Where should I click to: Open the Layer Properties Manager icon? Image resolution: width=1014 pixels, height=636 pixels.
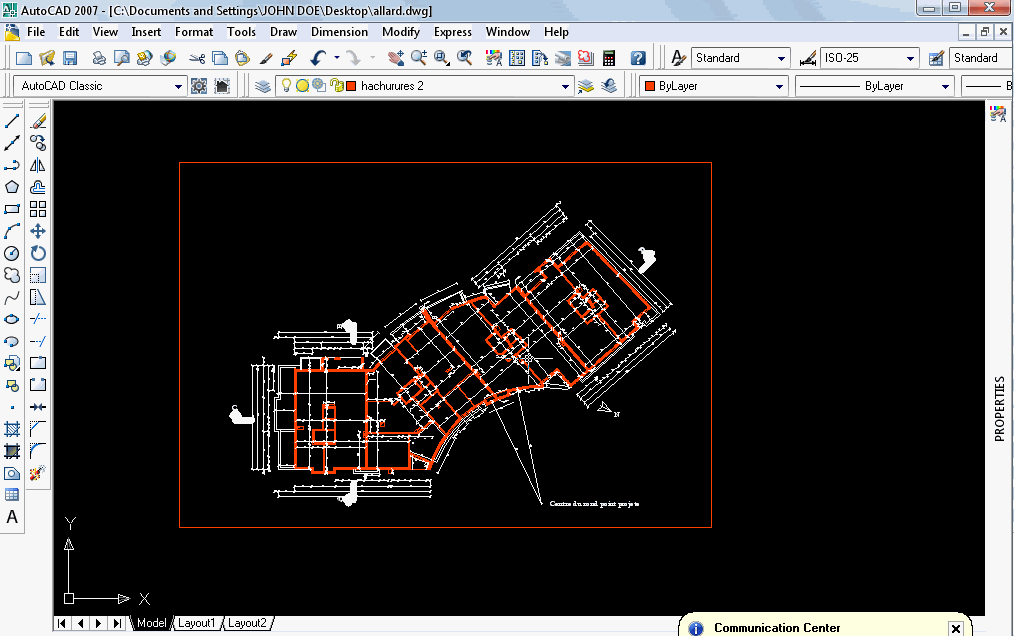tap(263, 86)
